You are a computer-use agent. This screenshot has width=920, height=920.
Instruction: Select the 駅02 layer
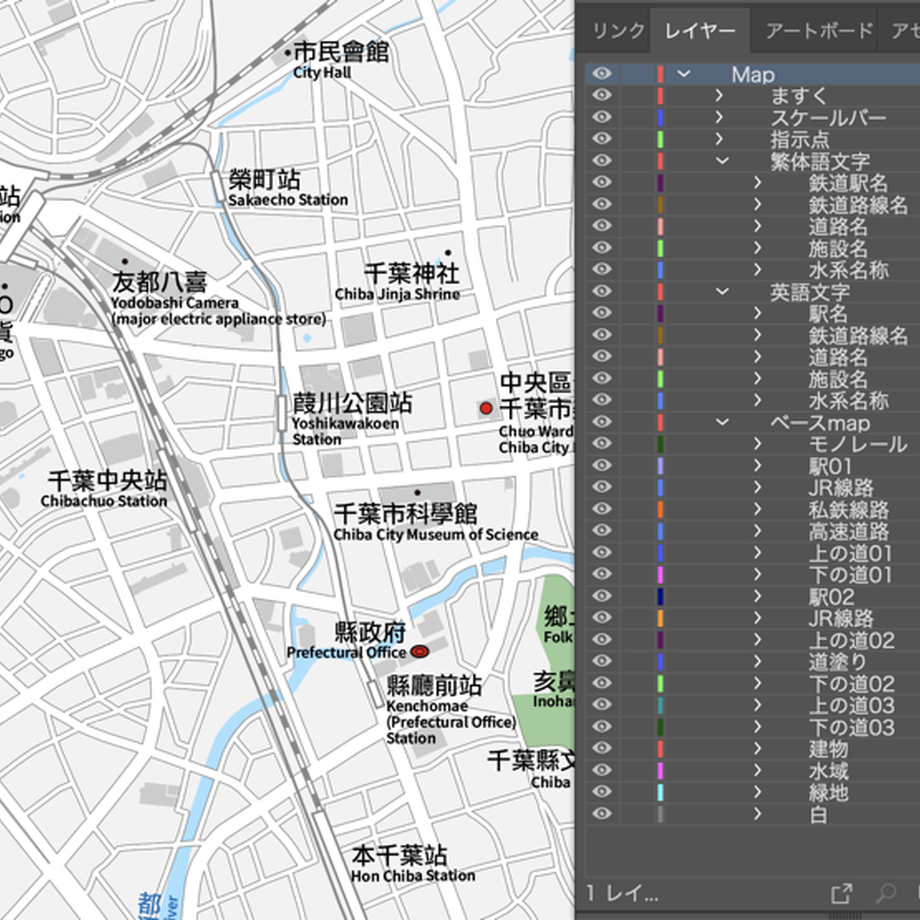(831, 596)
